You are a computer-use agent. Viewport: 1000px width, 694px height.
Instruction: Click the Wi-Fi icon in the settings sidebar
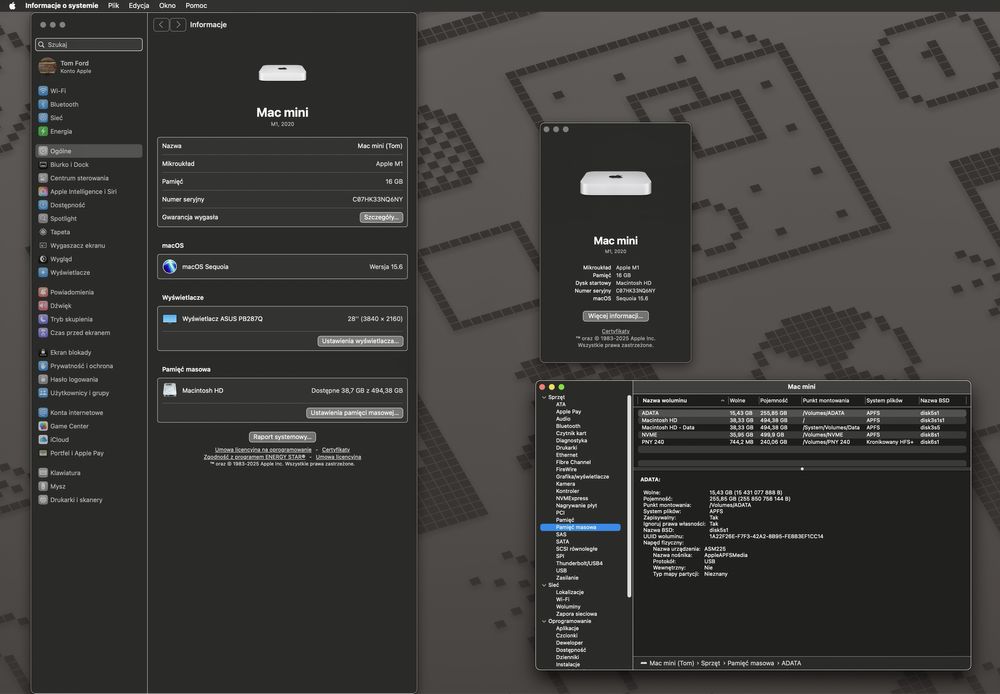[43, 91]
